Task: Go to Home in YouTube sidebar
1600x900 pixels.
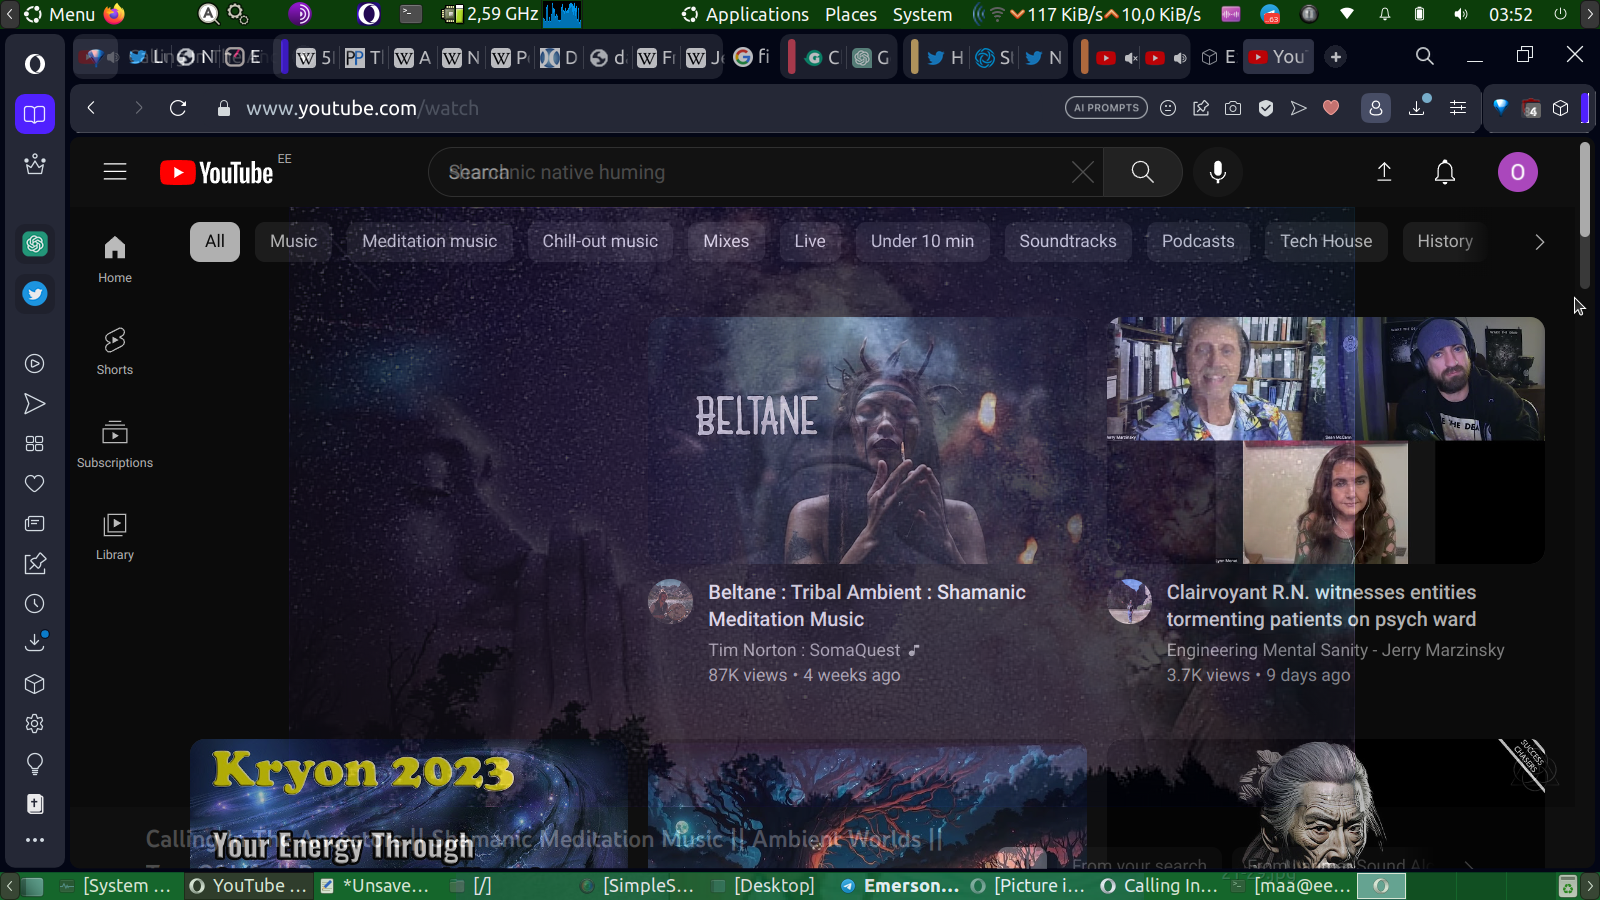Action: coord(115,259)
